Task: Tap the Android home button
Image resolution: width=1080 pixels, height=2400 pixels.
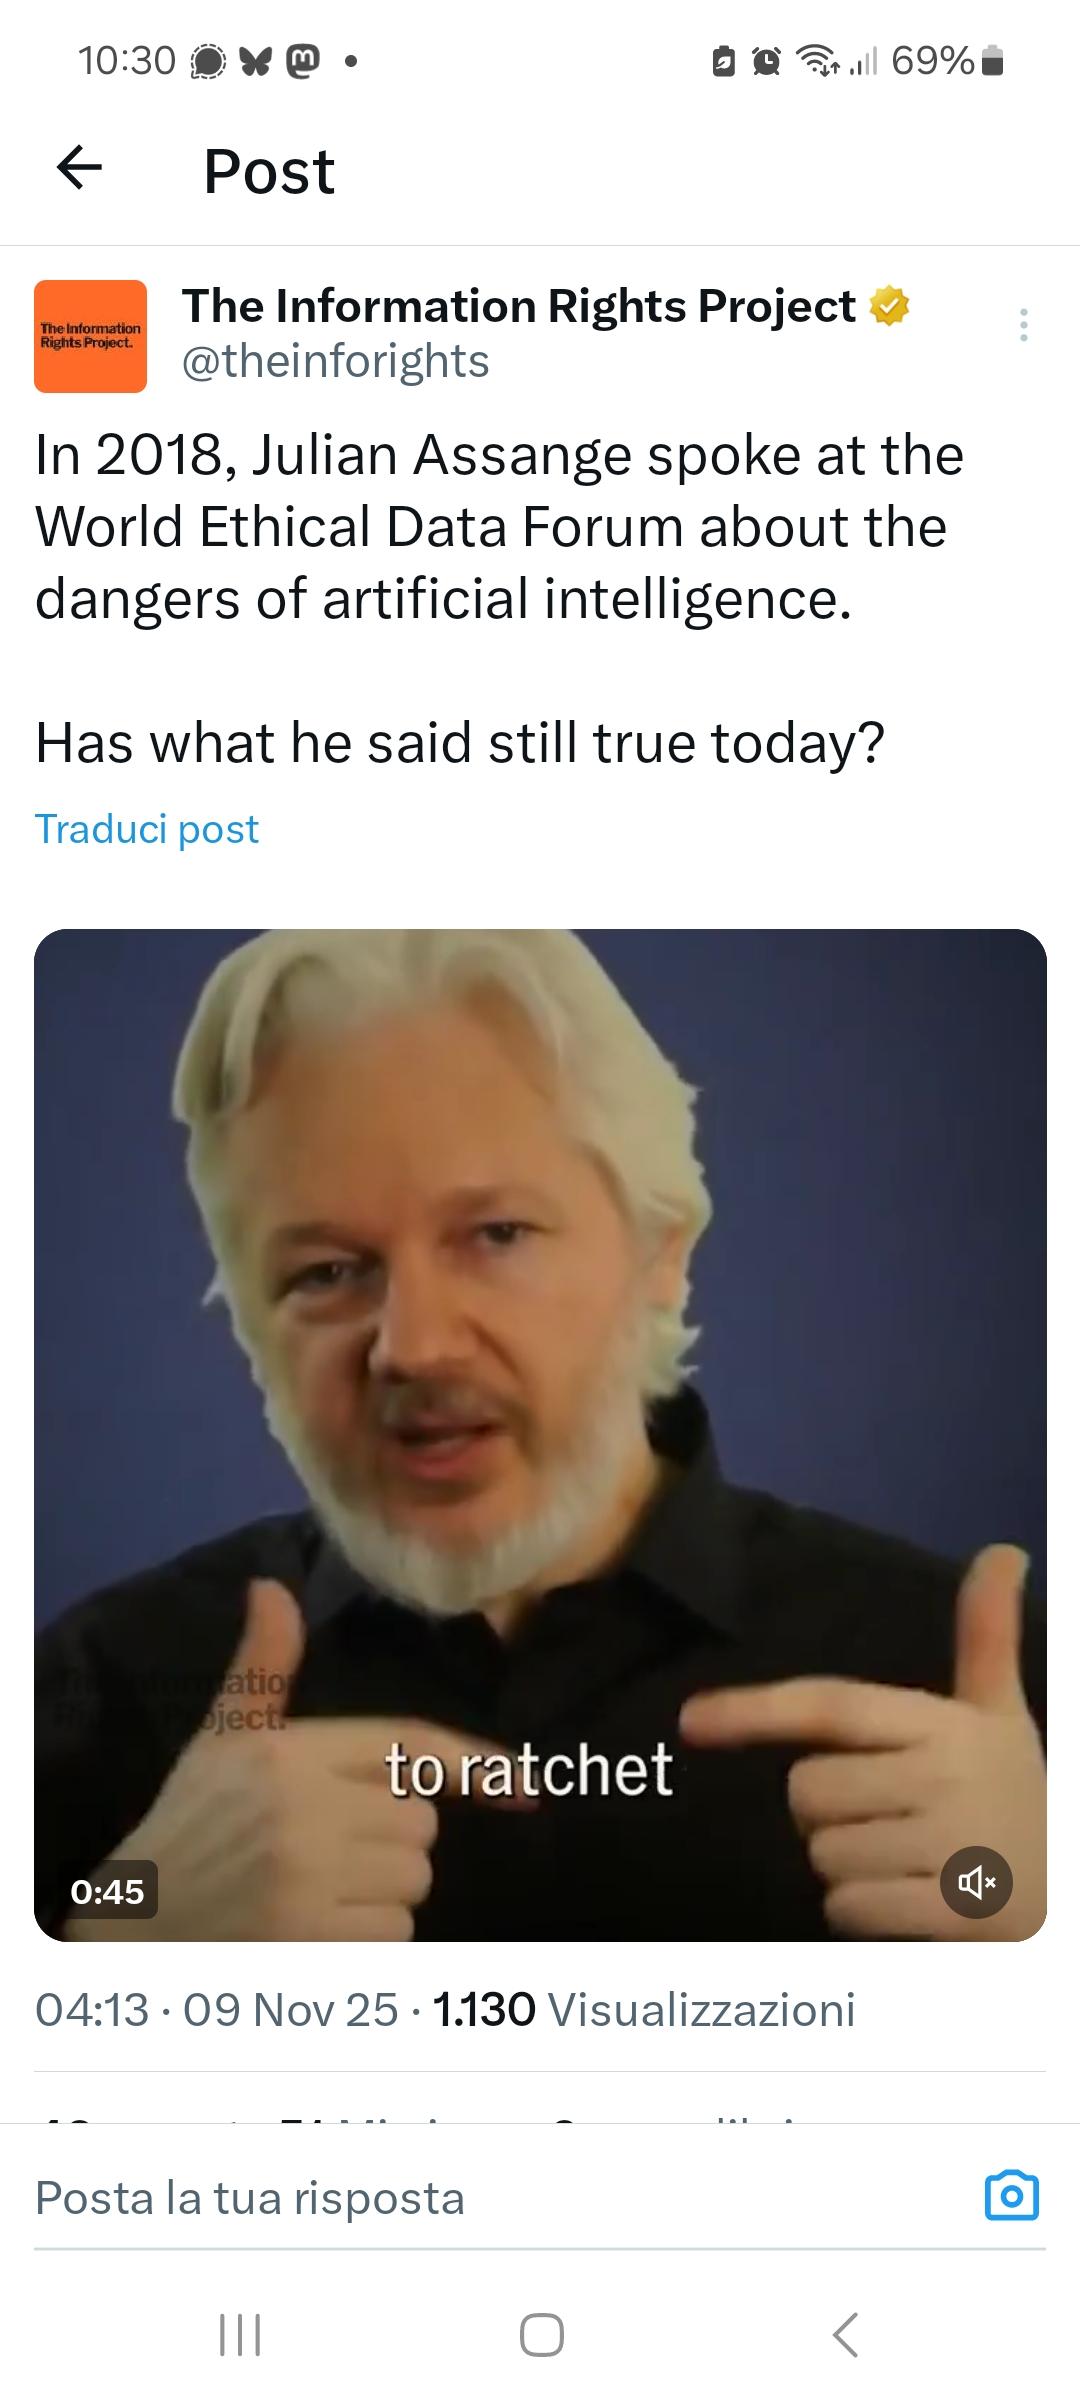Action: point(541,2335)
